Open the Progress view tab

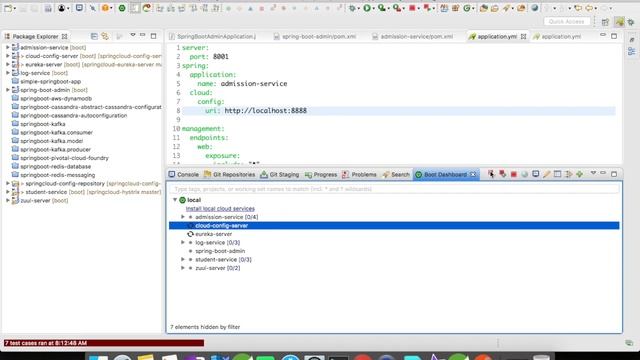[x=321, y=174]
